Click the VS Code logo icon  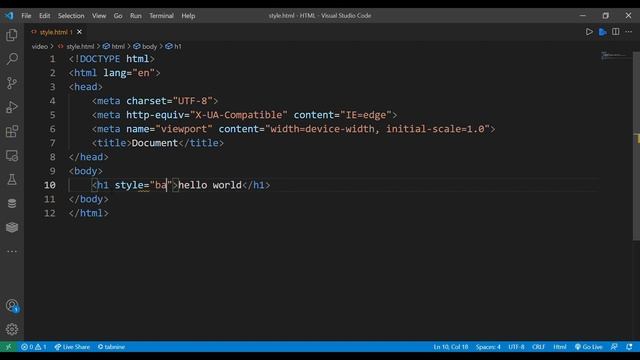9,16
